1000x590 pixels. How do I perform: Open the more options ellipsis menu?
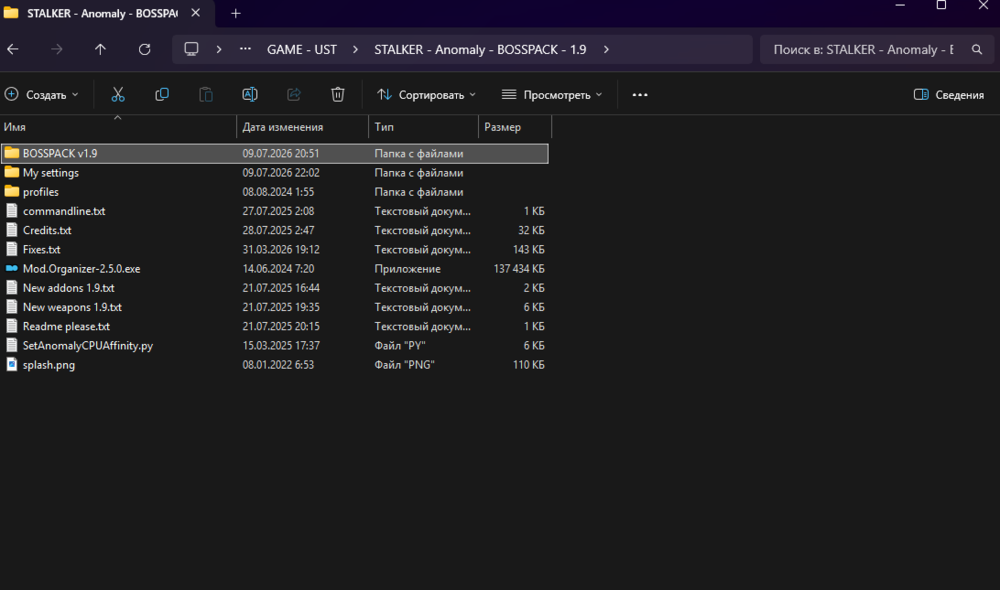pos(640,94)
